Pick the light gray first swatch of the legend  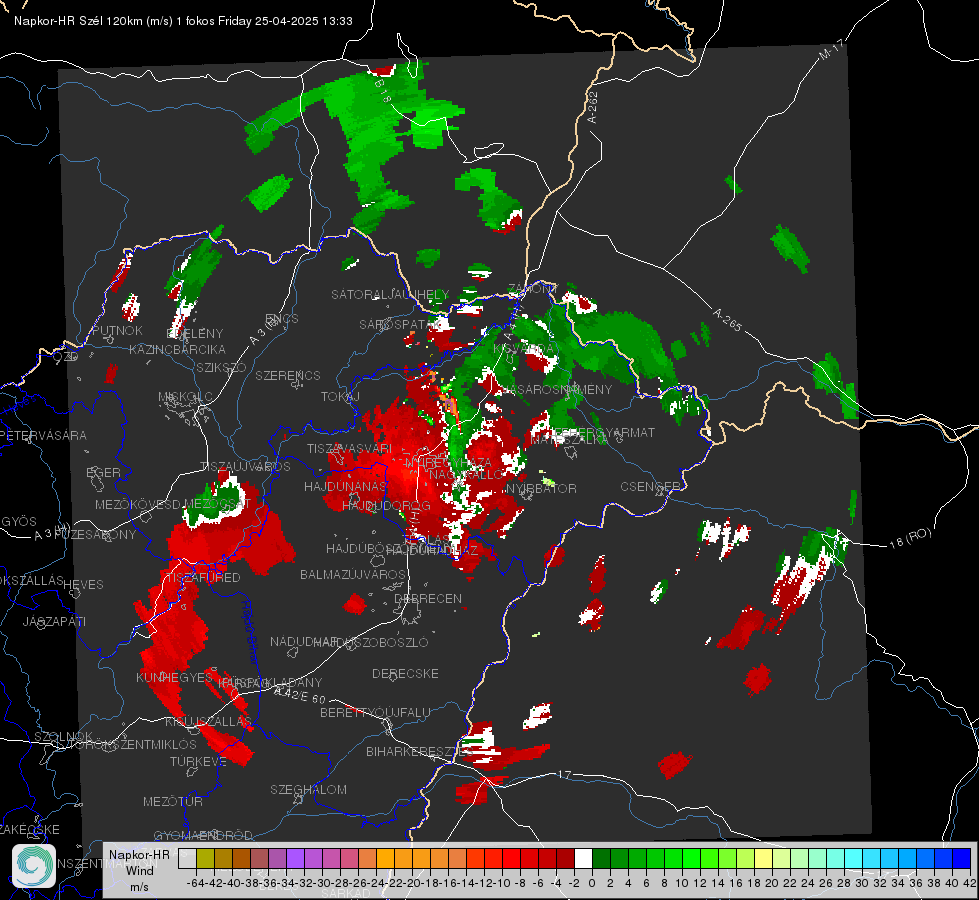(x=187, y=859)
